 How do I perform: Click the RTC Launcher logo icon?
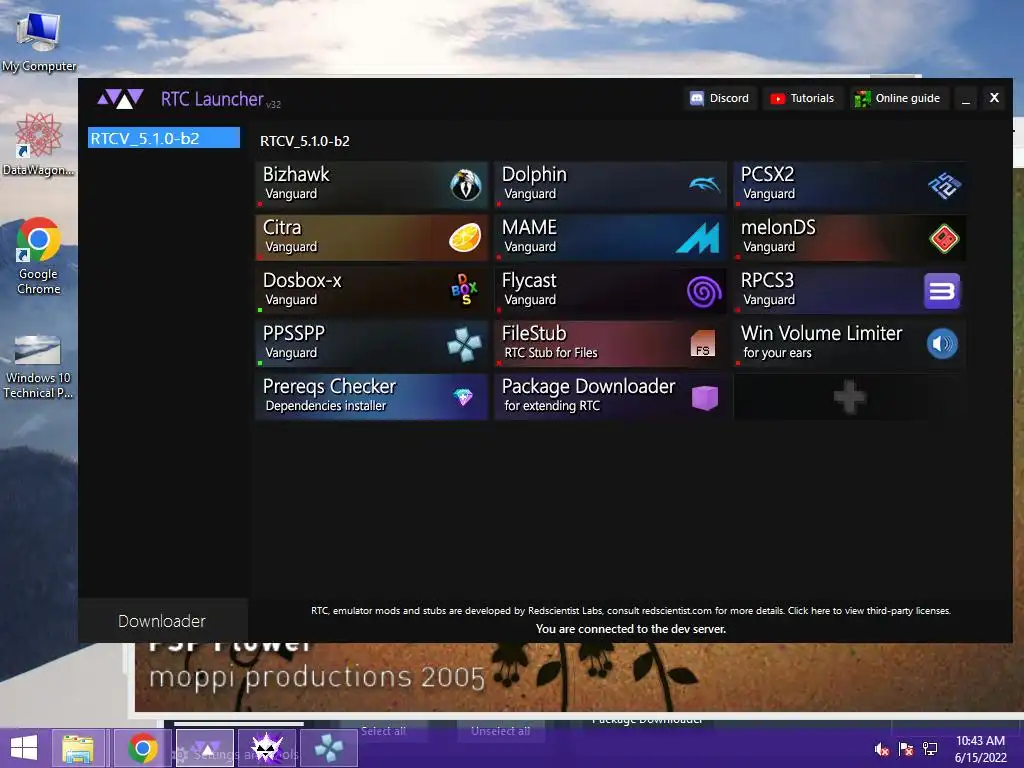[120, 99]
